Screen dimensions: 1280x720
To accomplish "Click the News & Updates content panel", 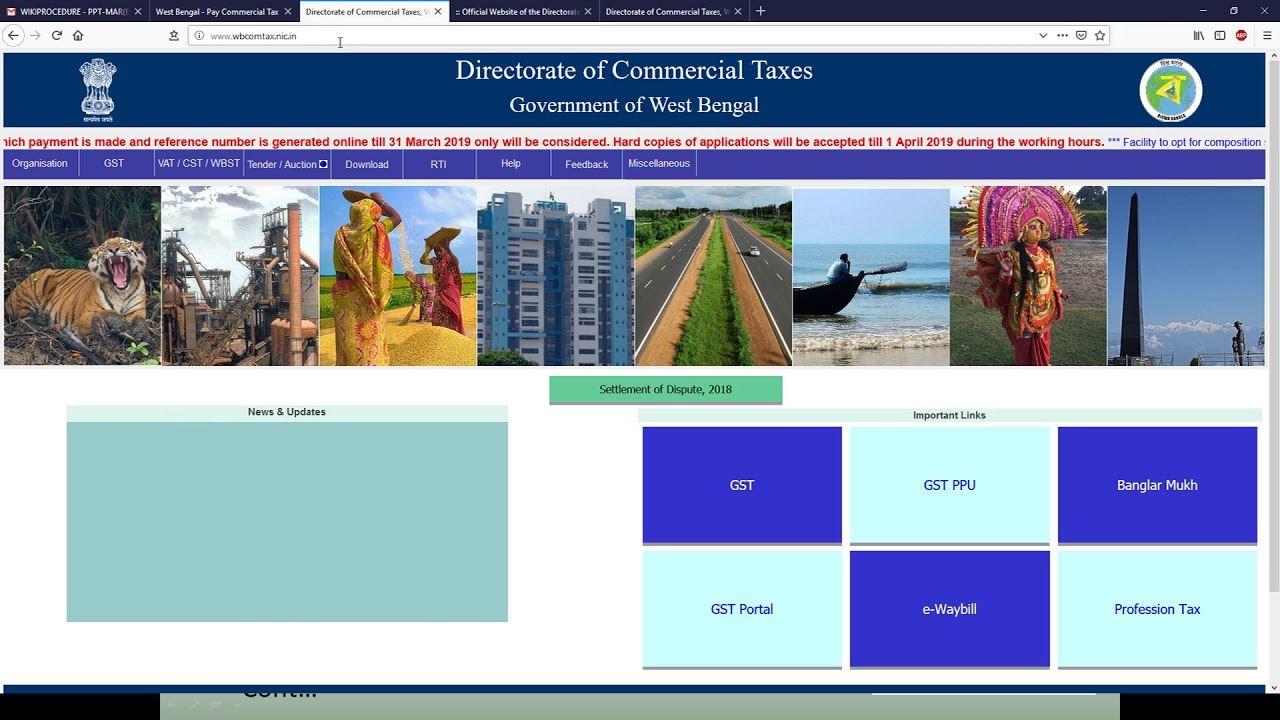I will click(287, 522).
